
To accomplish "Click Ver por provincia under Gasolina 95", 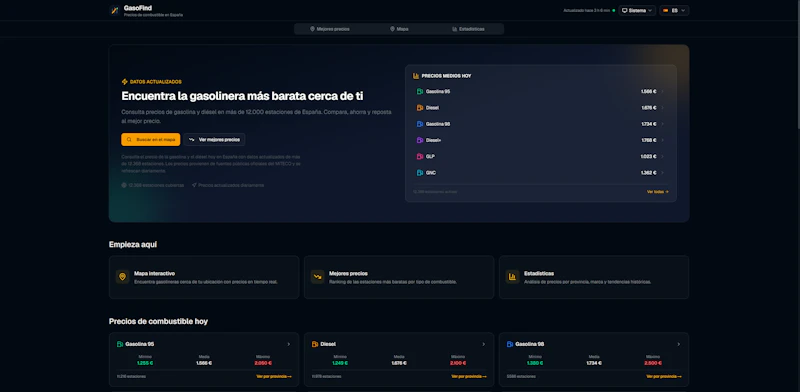I will 274,377.
